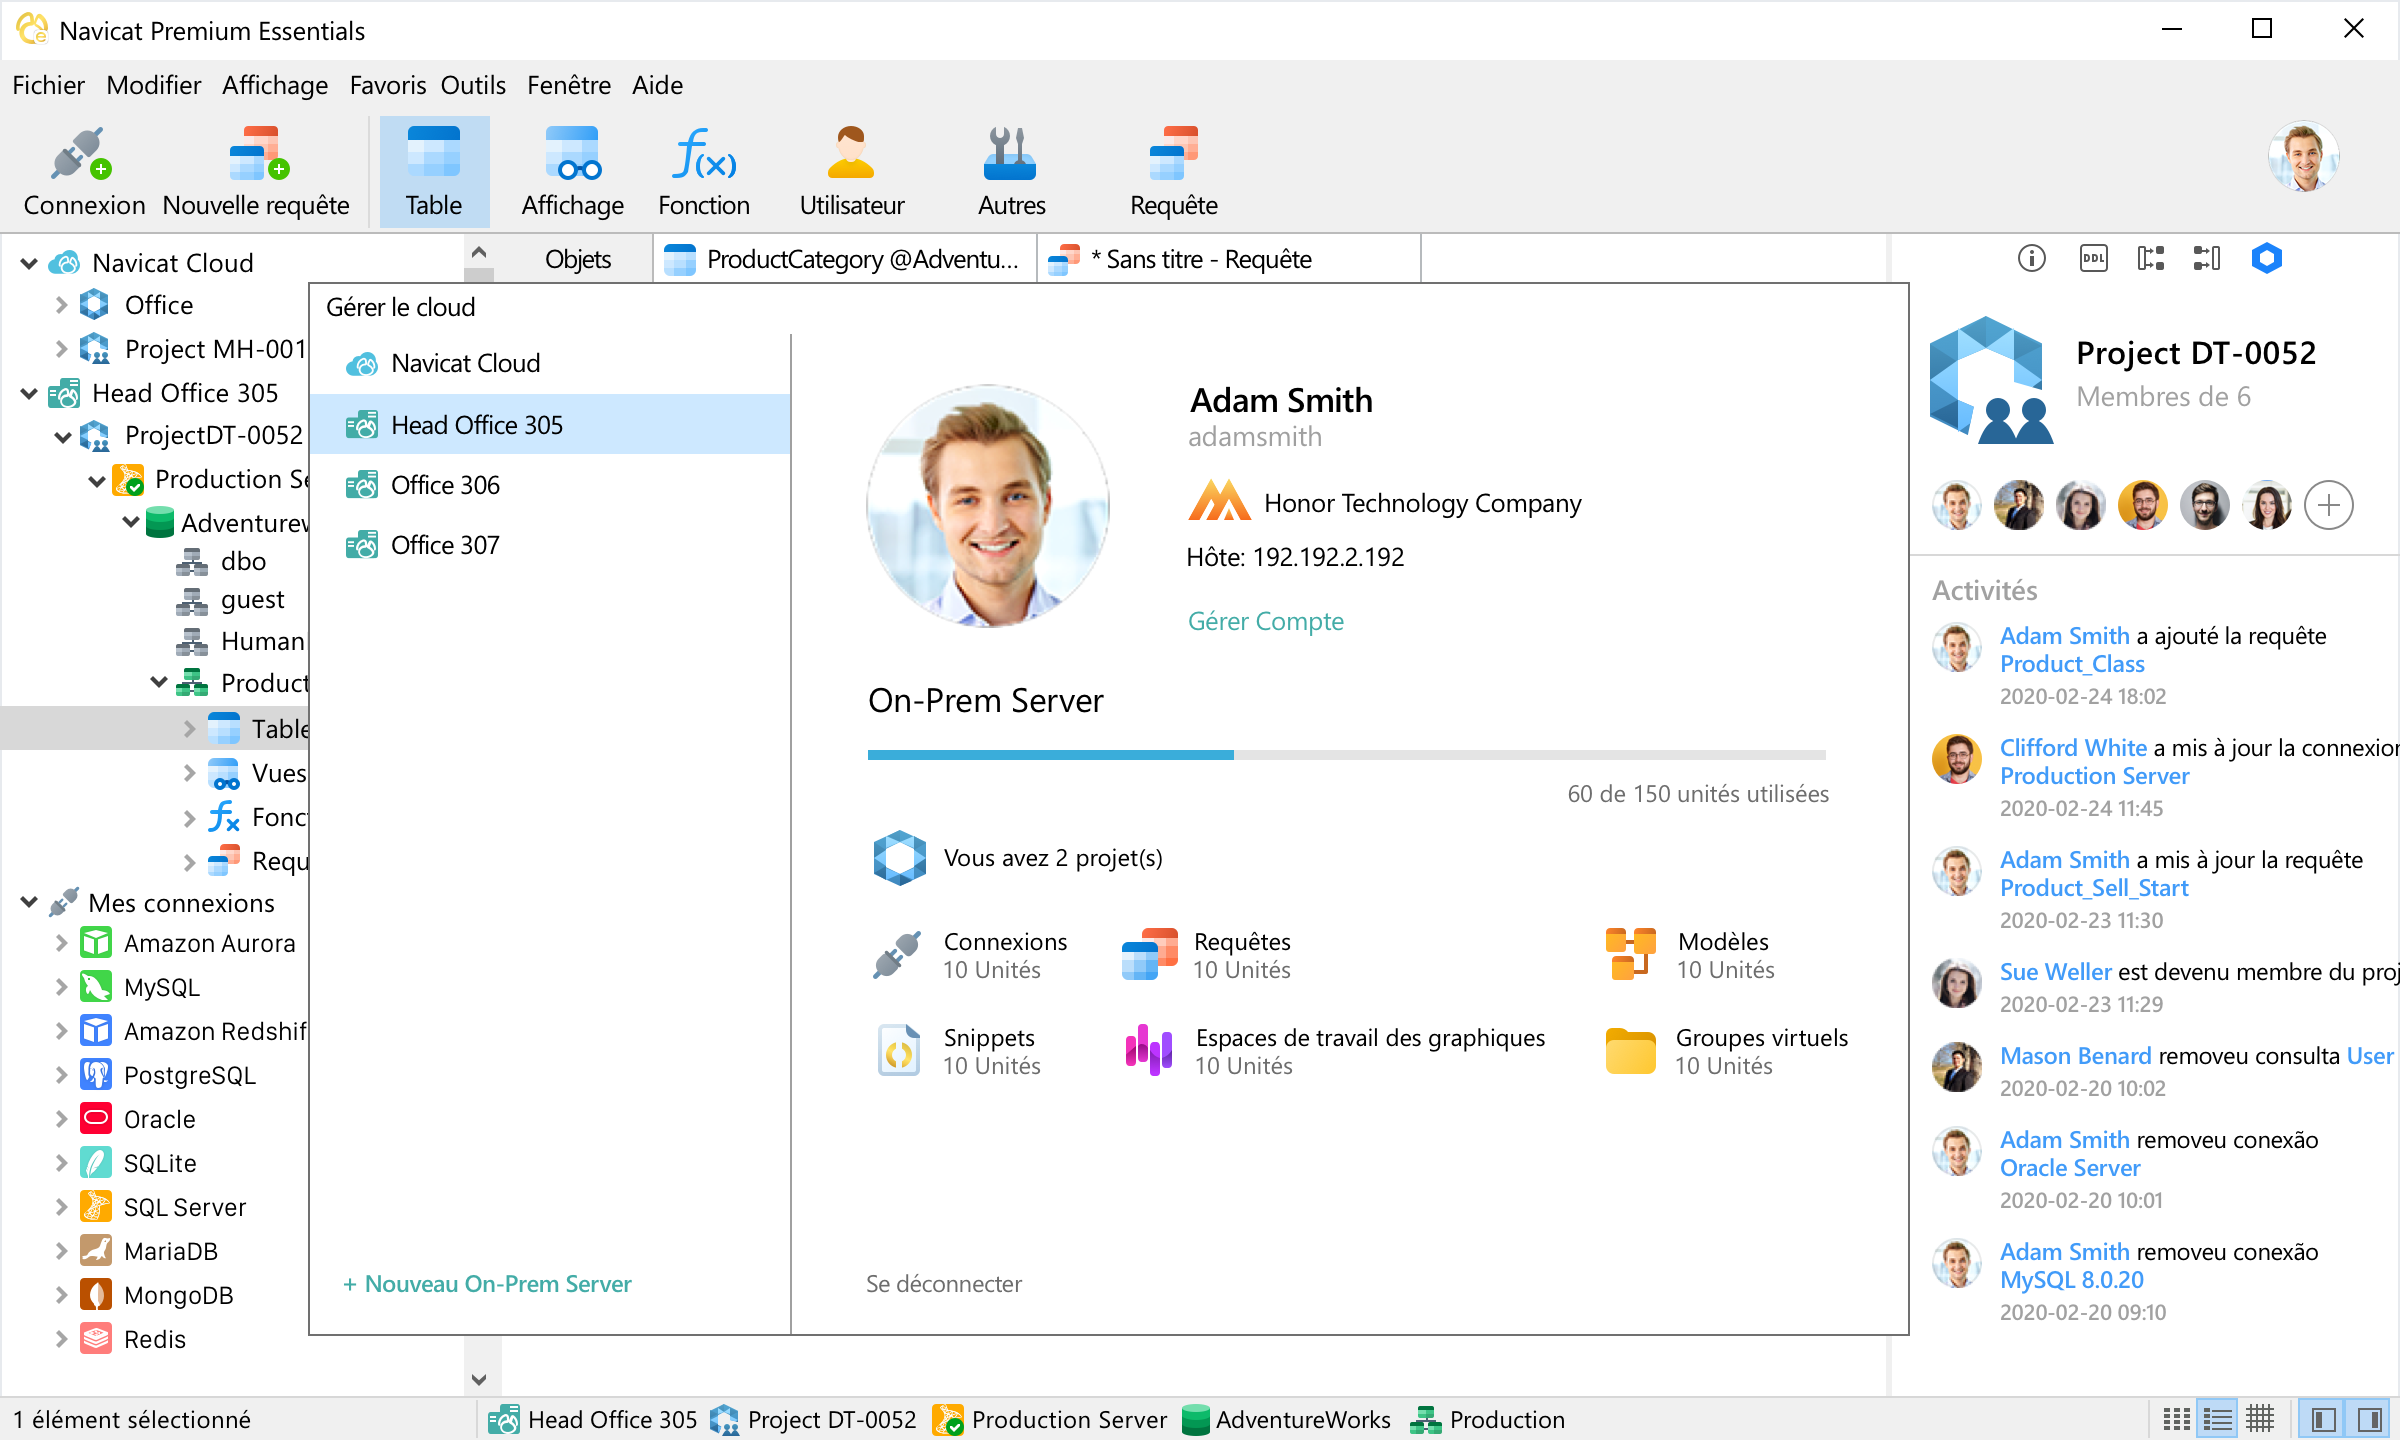The width and height of the screenshot is (2400, 1440).
Task: Select Office 307 in the cloud list
Action: click(x=550, y=546)
